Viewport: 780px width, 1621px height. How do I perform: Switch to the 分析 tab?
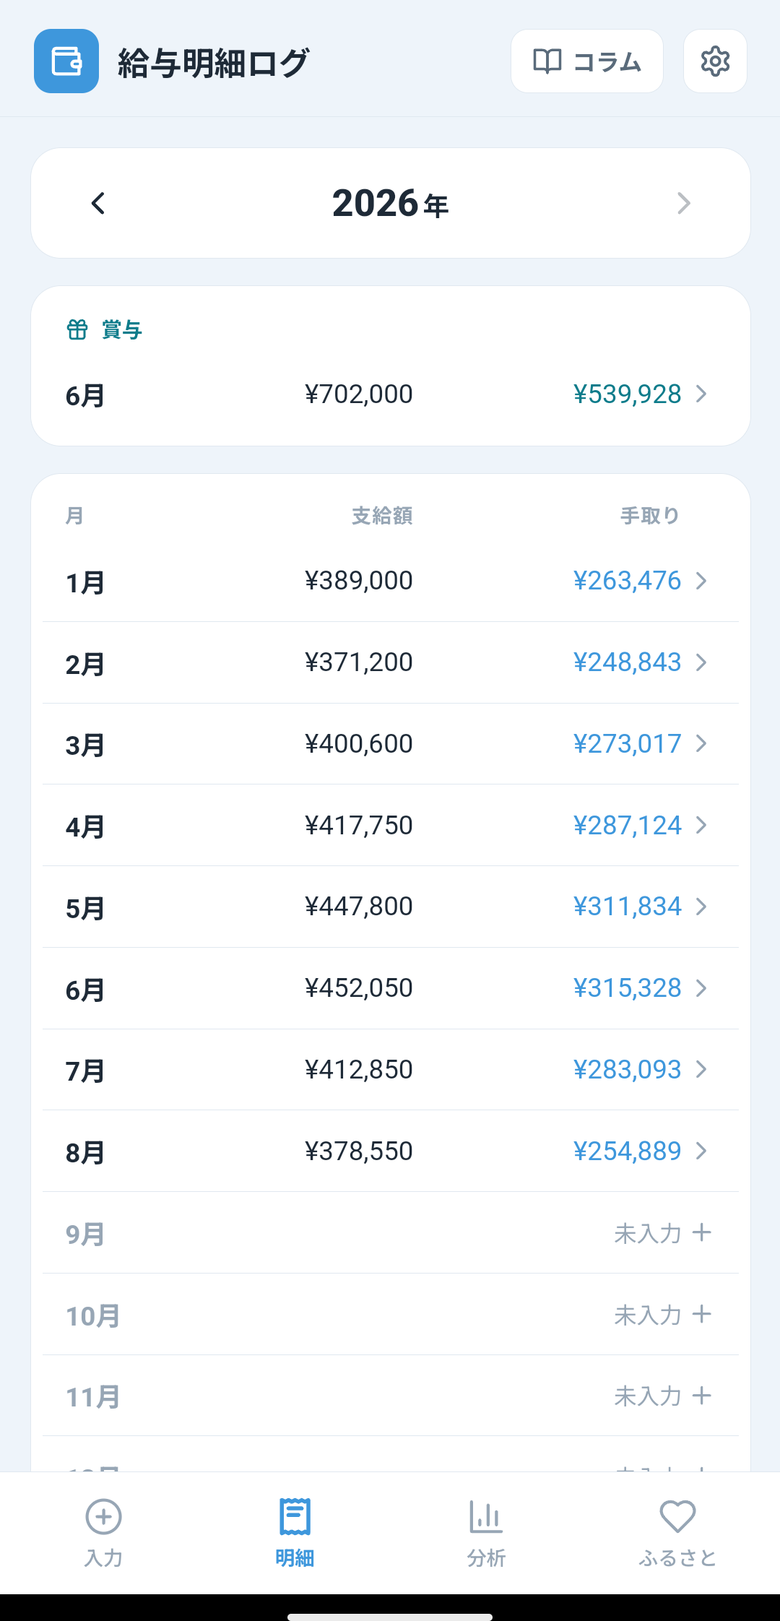coord(486,1533)
